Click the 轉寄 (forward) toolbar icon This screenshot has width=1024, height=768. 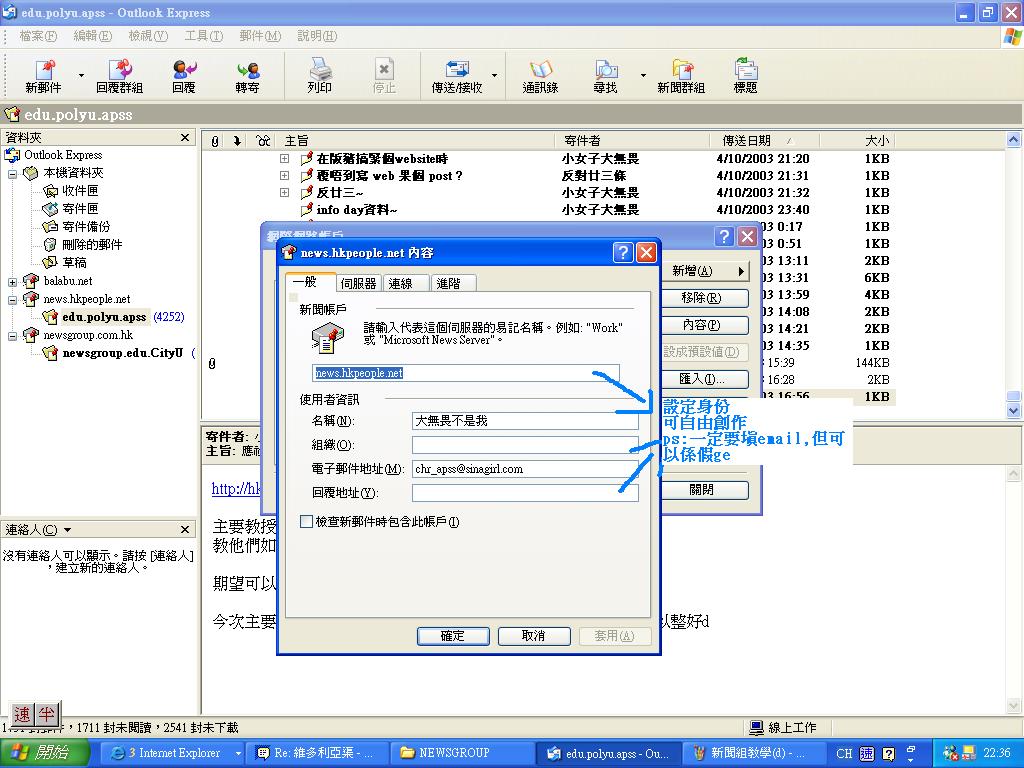248,76
